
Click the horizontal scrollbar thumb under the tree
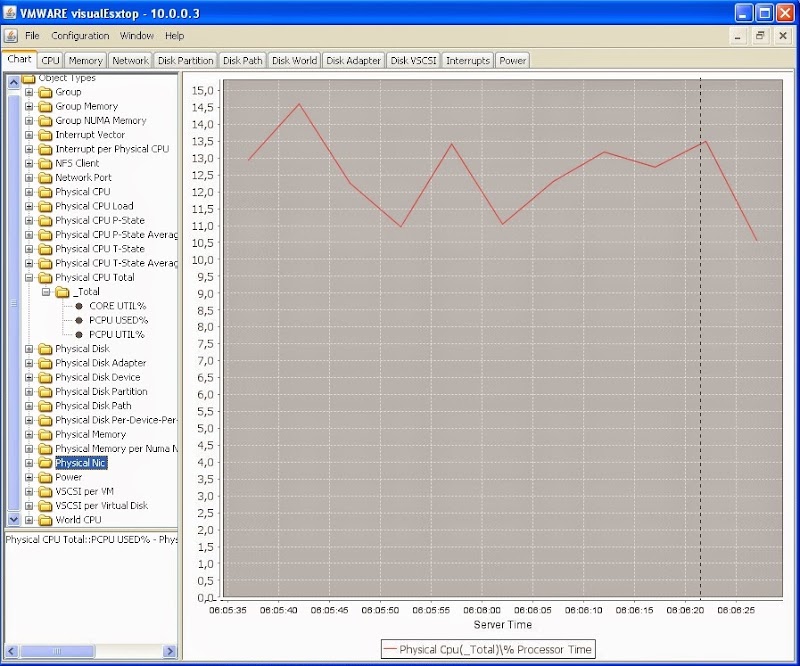pos(57,651)
